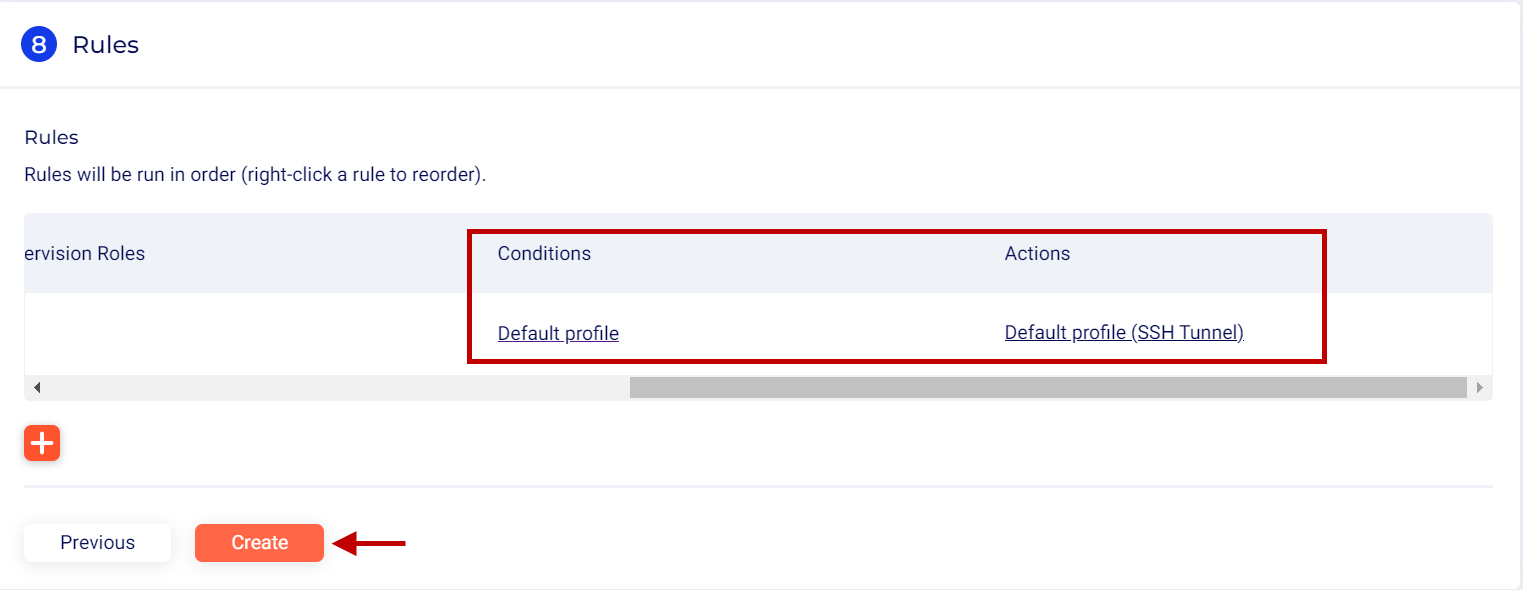Click the Rules step title beside the badge
Image resolution: width=1523 pixels, height=590 pixels.
(106, 45)
